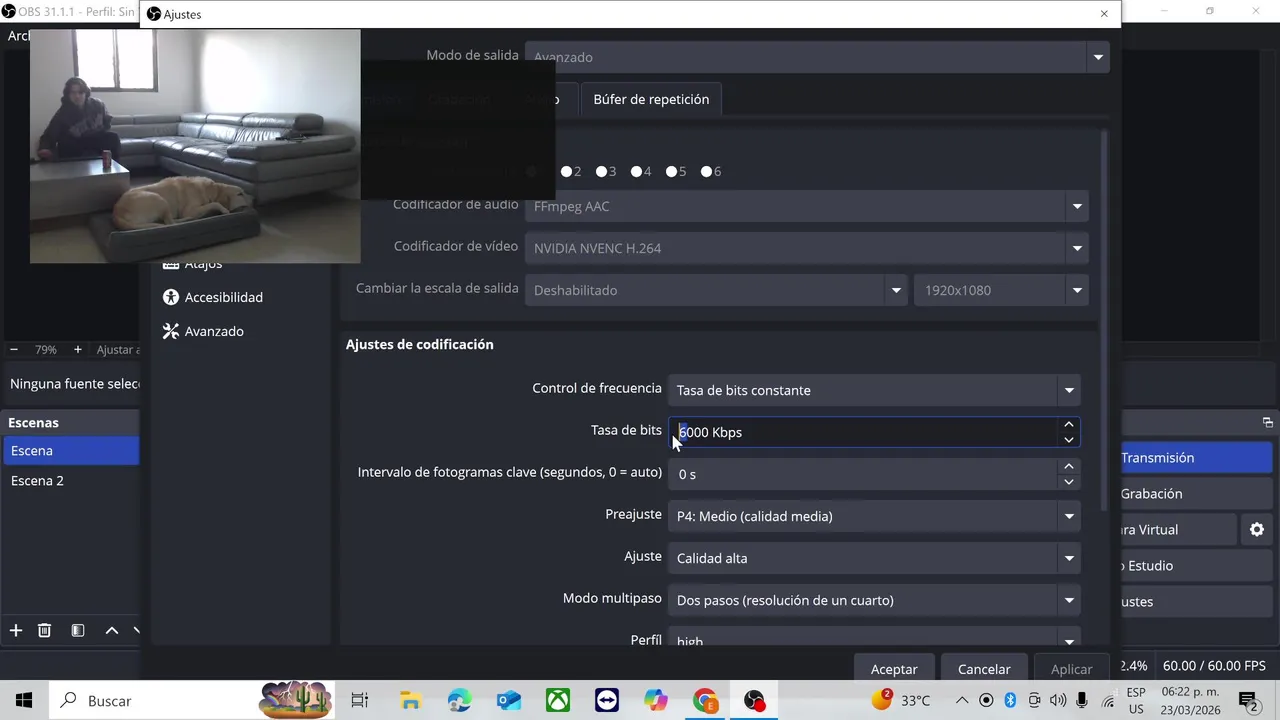The height and width of the screenshot is (720, 1280).
Task: Show hidden system tray icons
Action: (x=962, y=700)
